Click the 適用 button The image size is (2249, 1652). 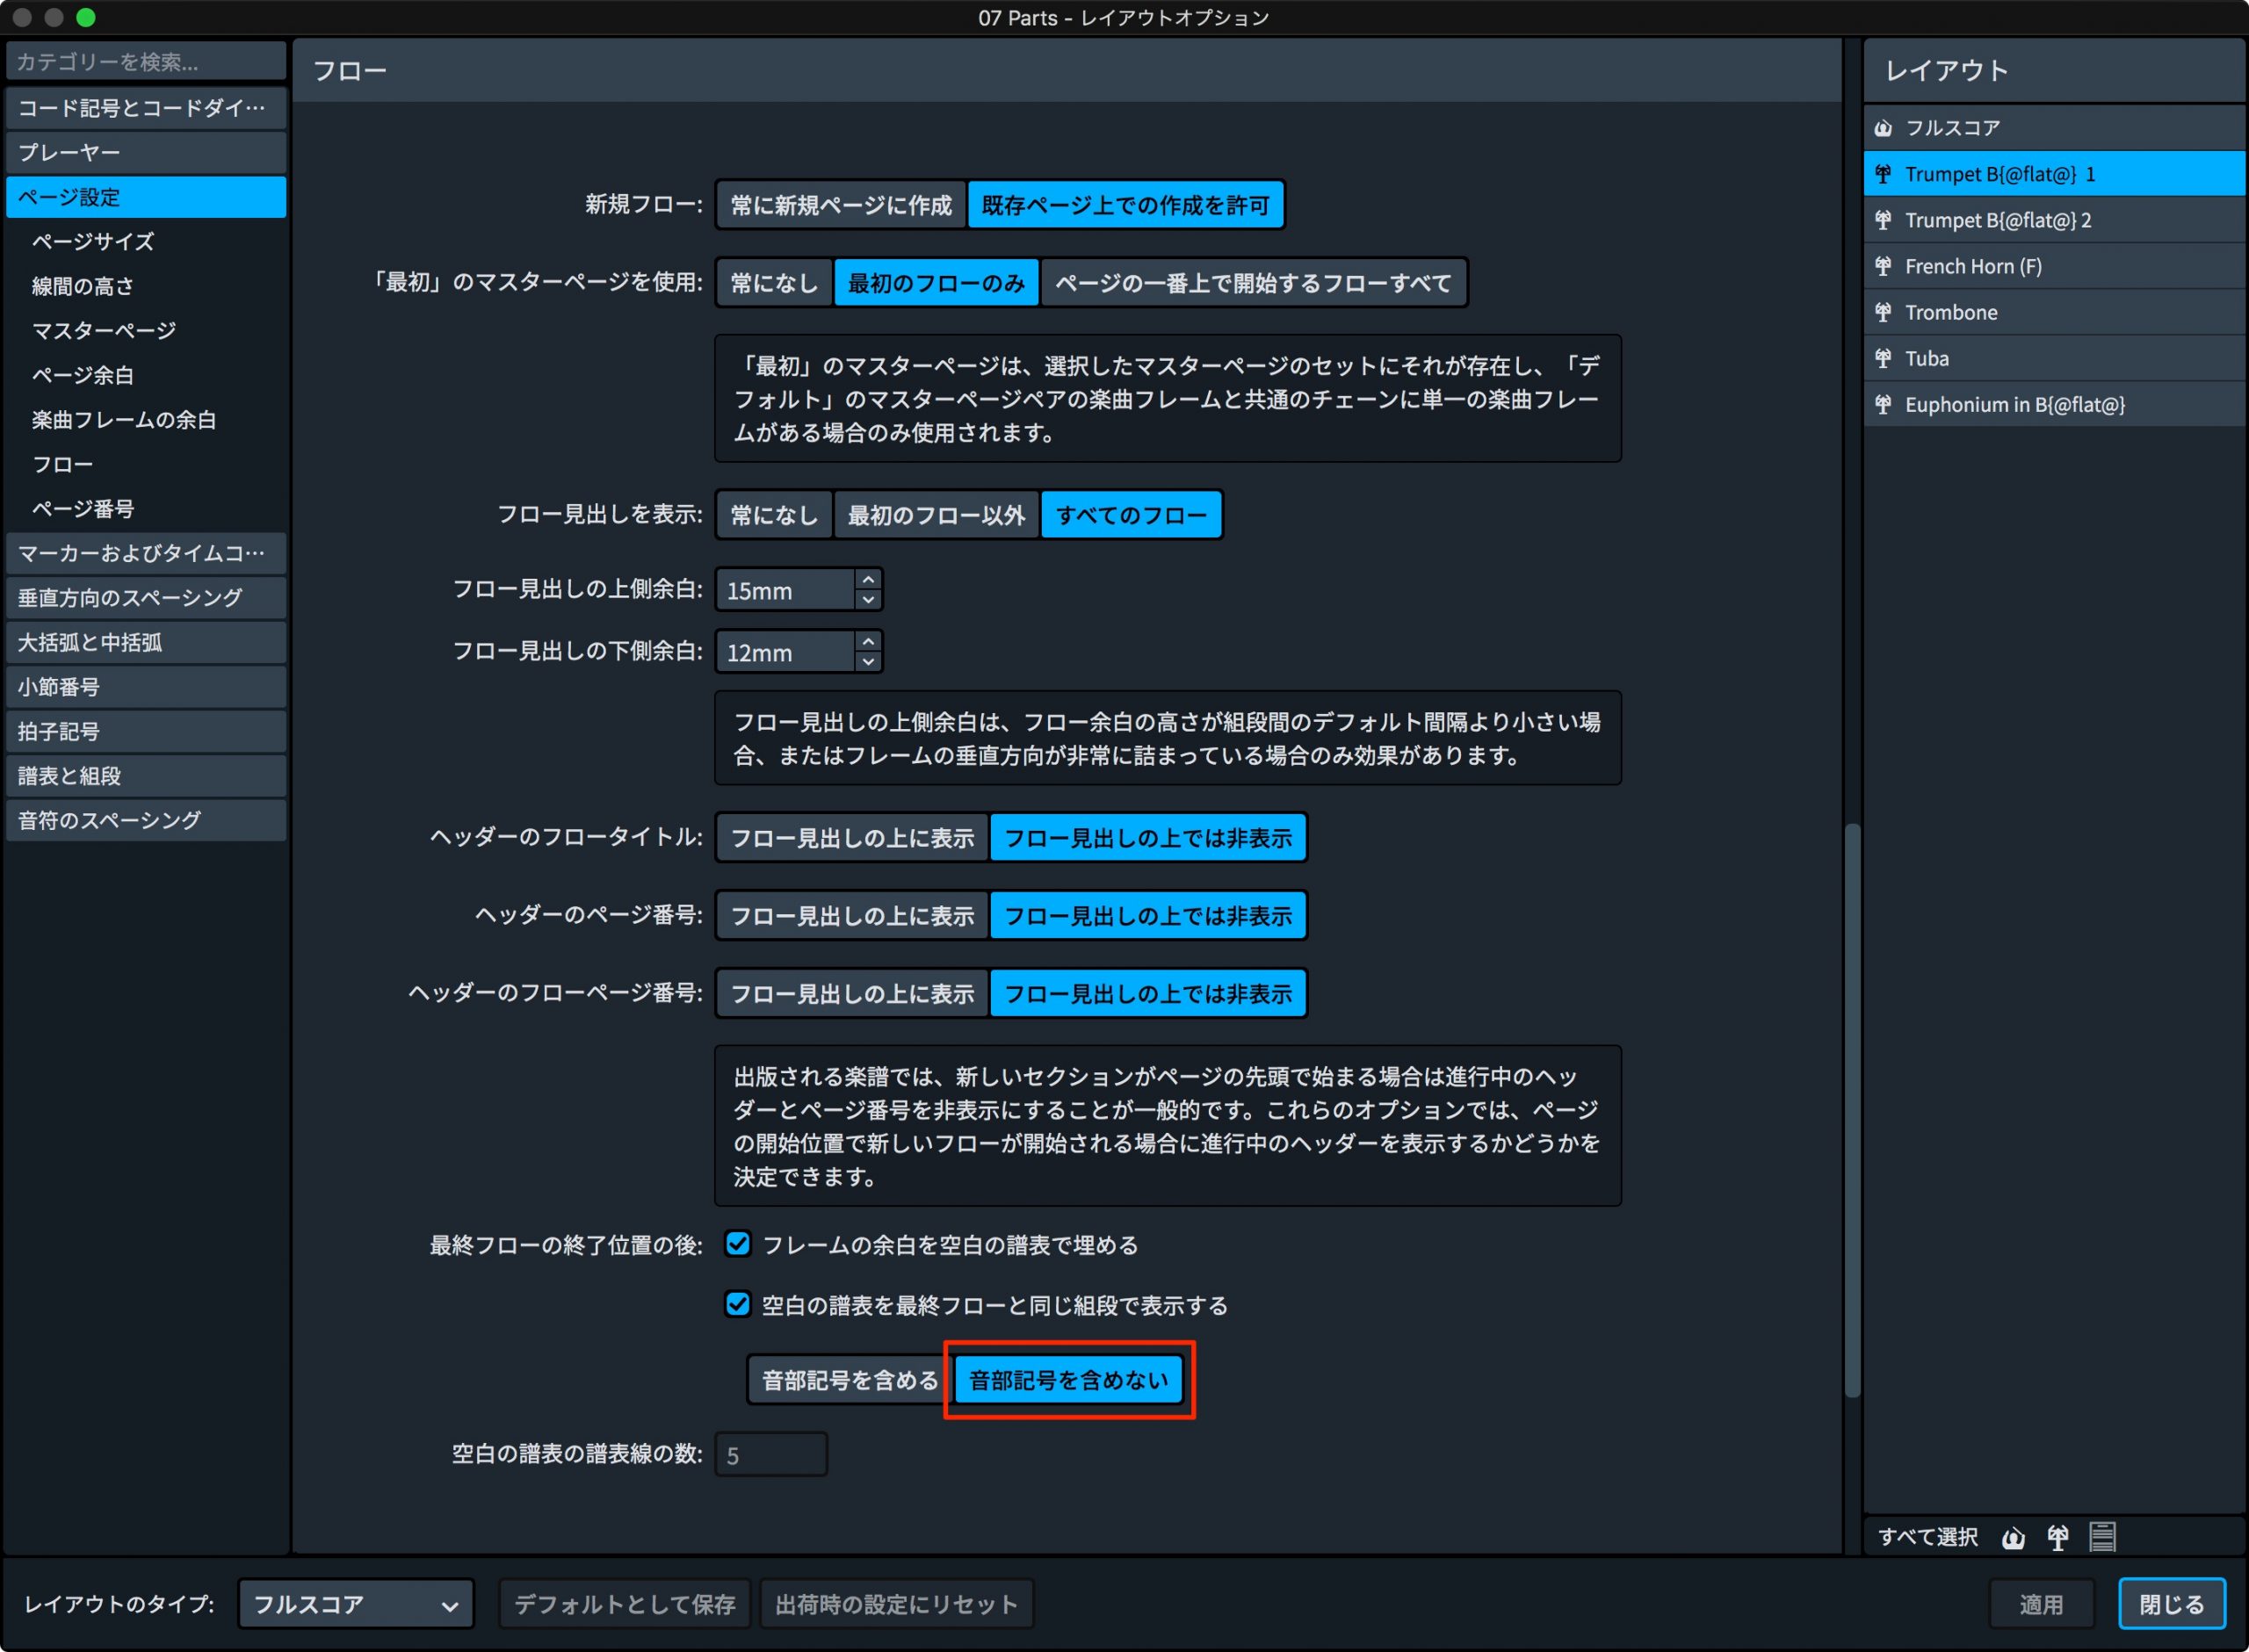pyautogui.click(x=2041, y=1604)
